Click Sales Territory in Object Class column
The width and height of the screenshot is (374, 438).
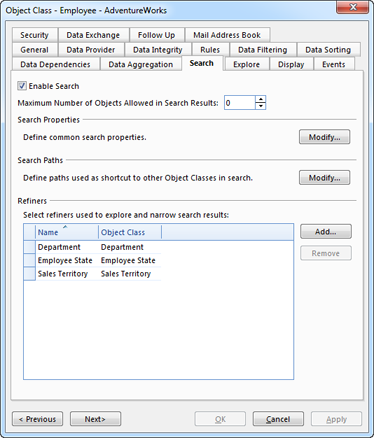click(126, 274)
